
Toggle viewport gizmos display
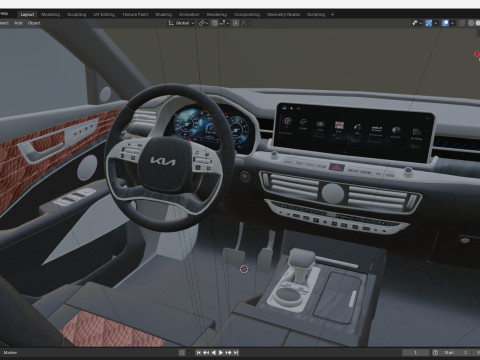[x=429, y=23]
